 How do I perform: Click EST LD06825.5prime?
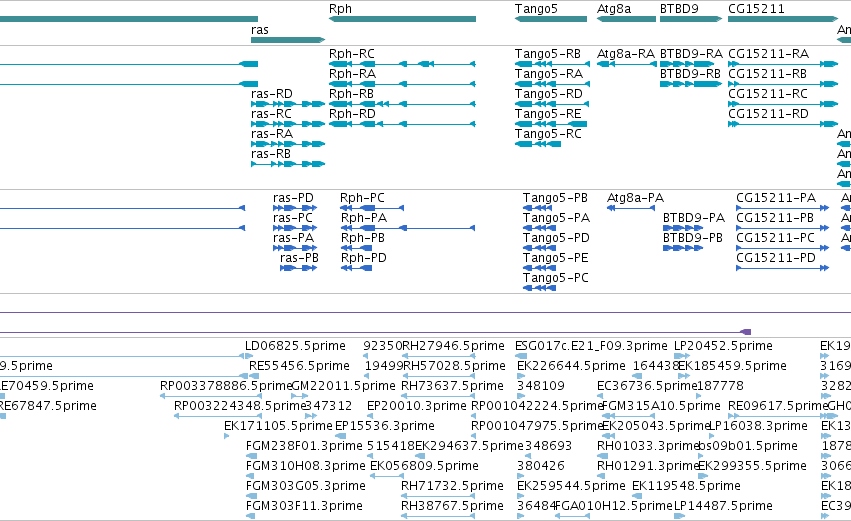(x=295, y=346)
